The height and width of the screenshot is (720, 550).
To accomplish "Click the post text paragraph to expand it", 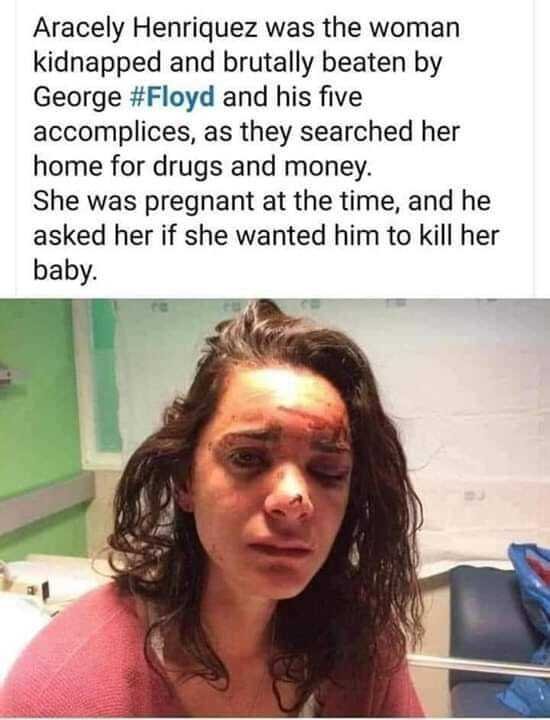I will tap(266, 150).
